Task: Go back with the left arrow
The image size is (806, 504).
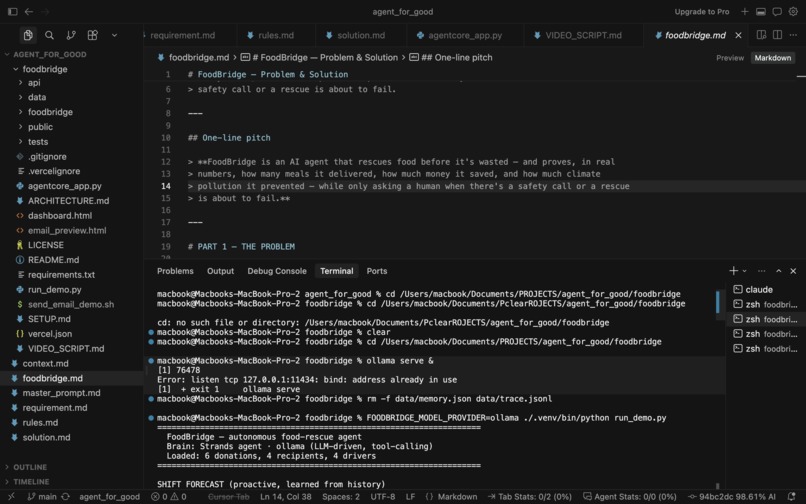Action: (x=29, y=11)
